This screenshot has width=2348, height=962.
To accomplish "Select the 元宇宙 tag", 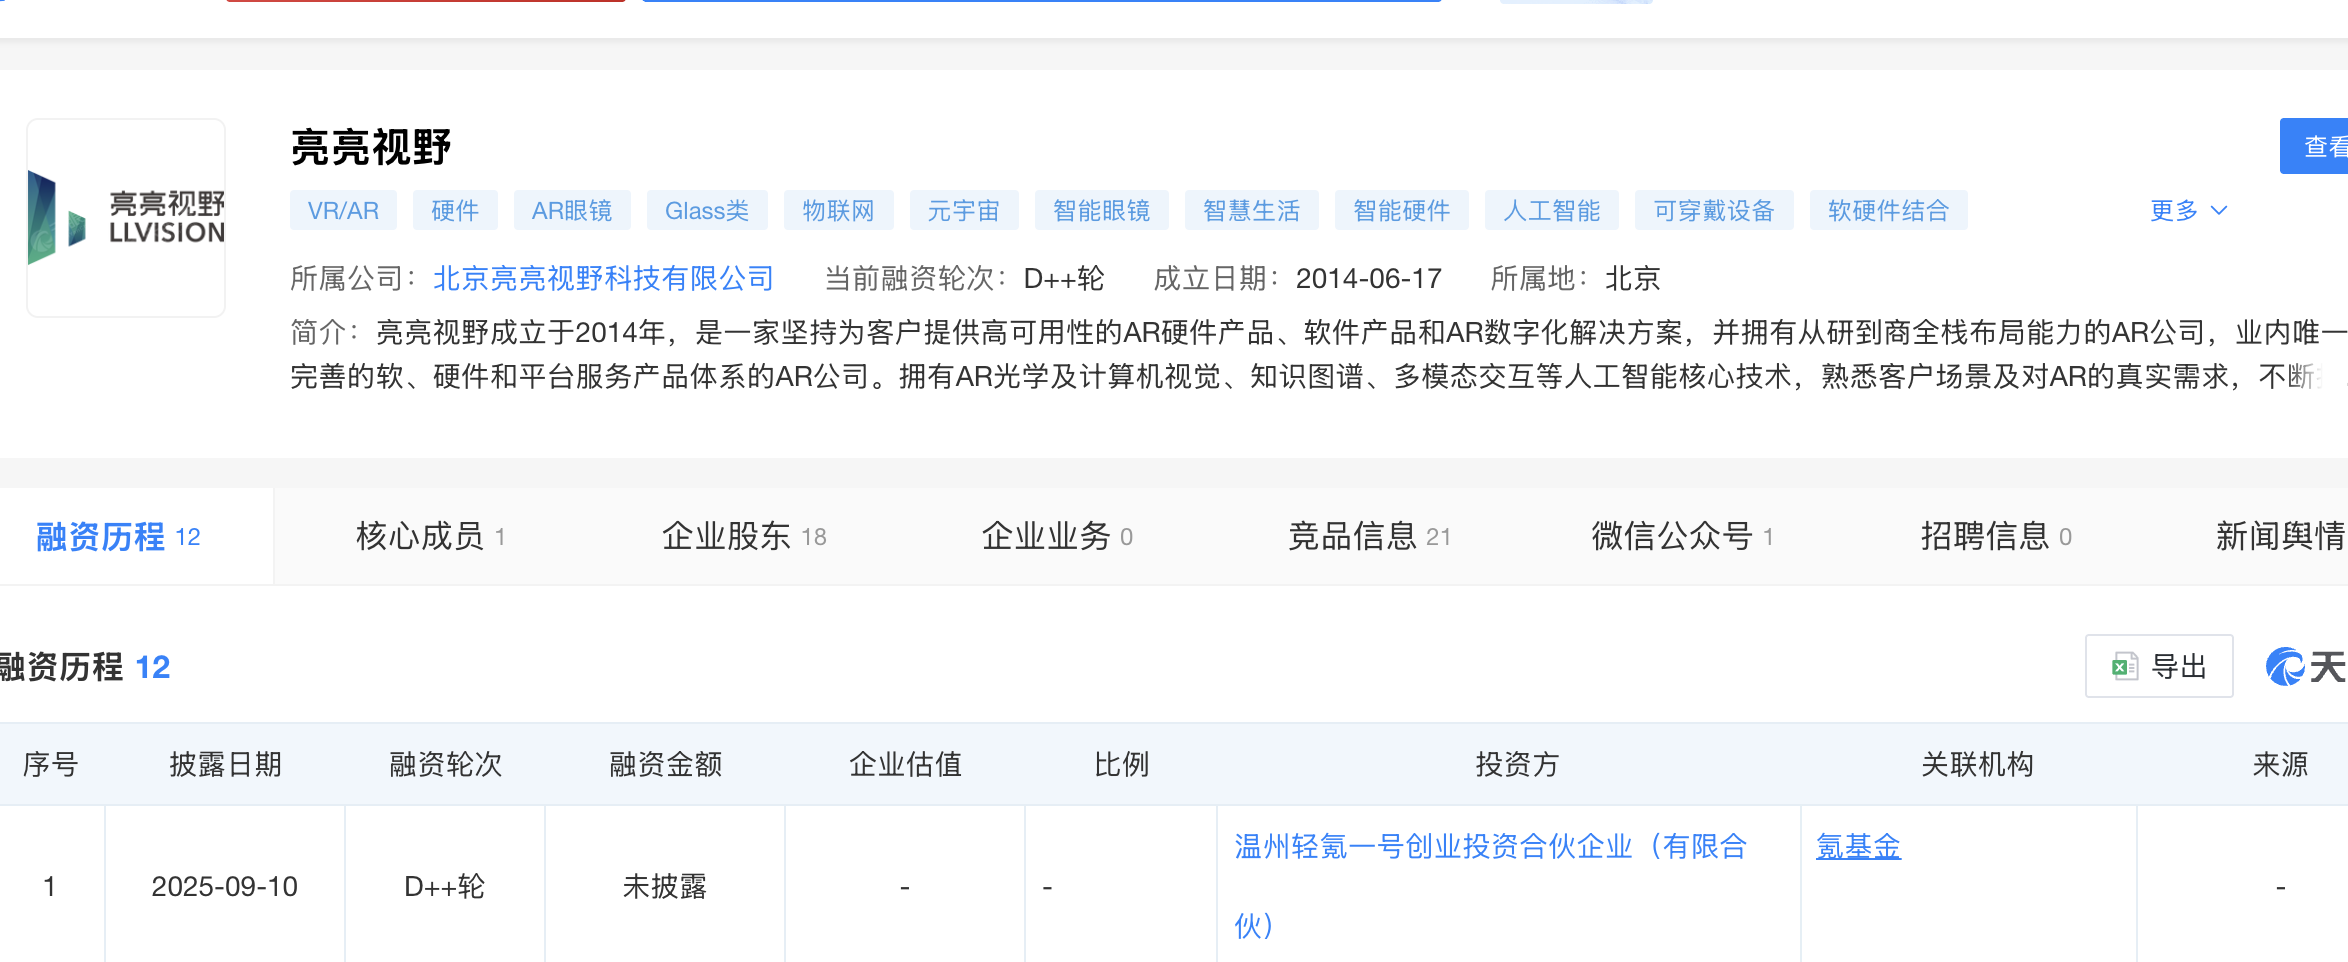I will (964, 211).
